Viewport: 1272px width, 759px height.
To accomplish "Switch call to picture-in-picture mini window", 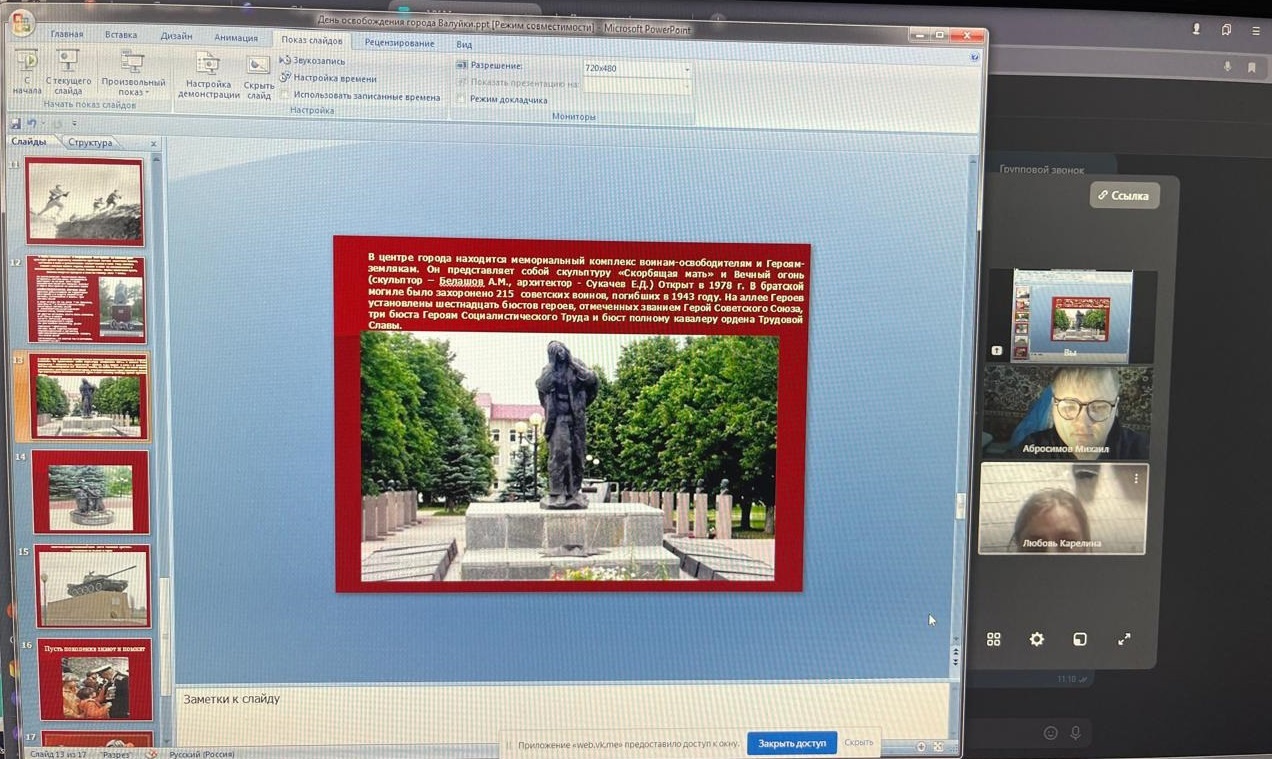I will 1080,639.
